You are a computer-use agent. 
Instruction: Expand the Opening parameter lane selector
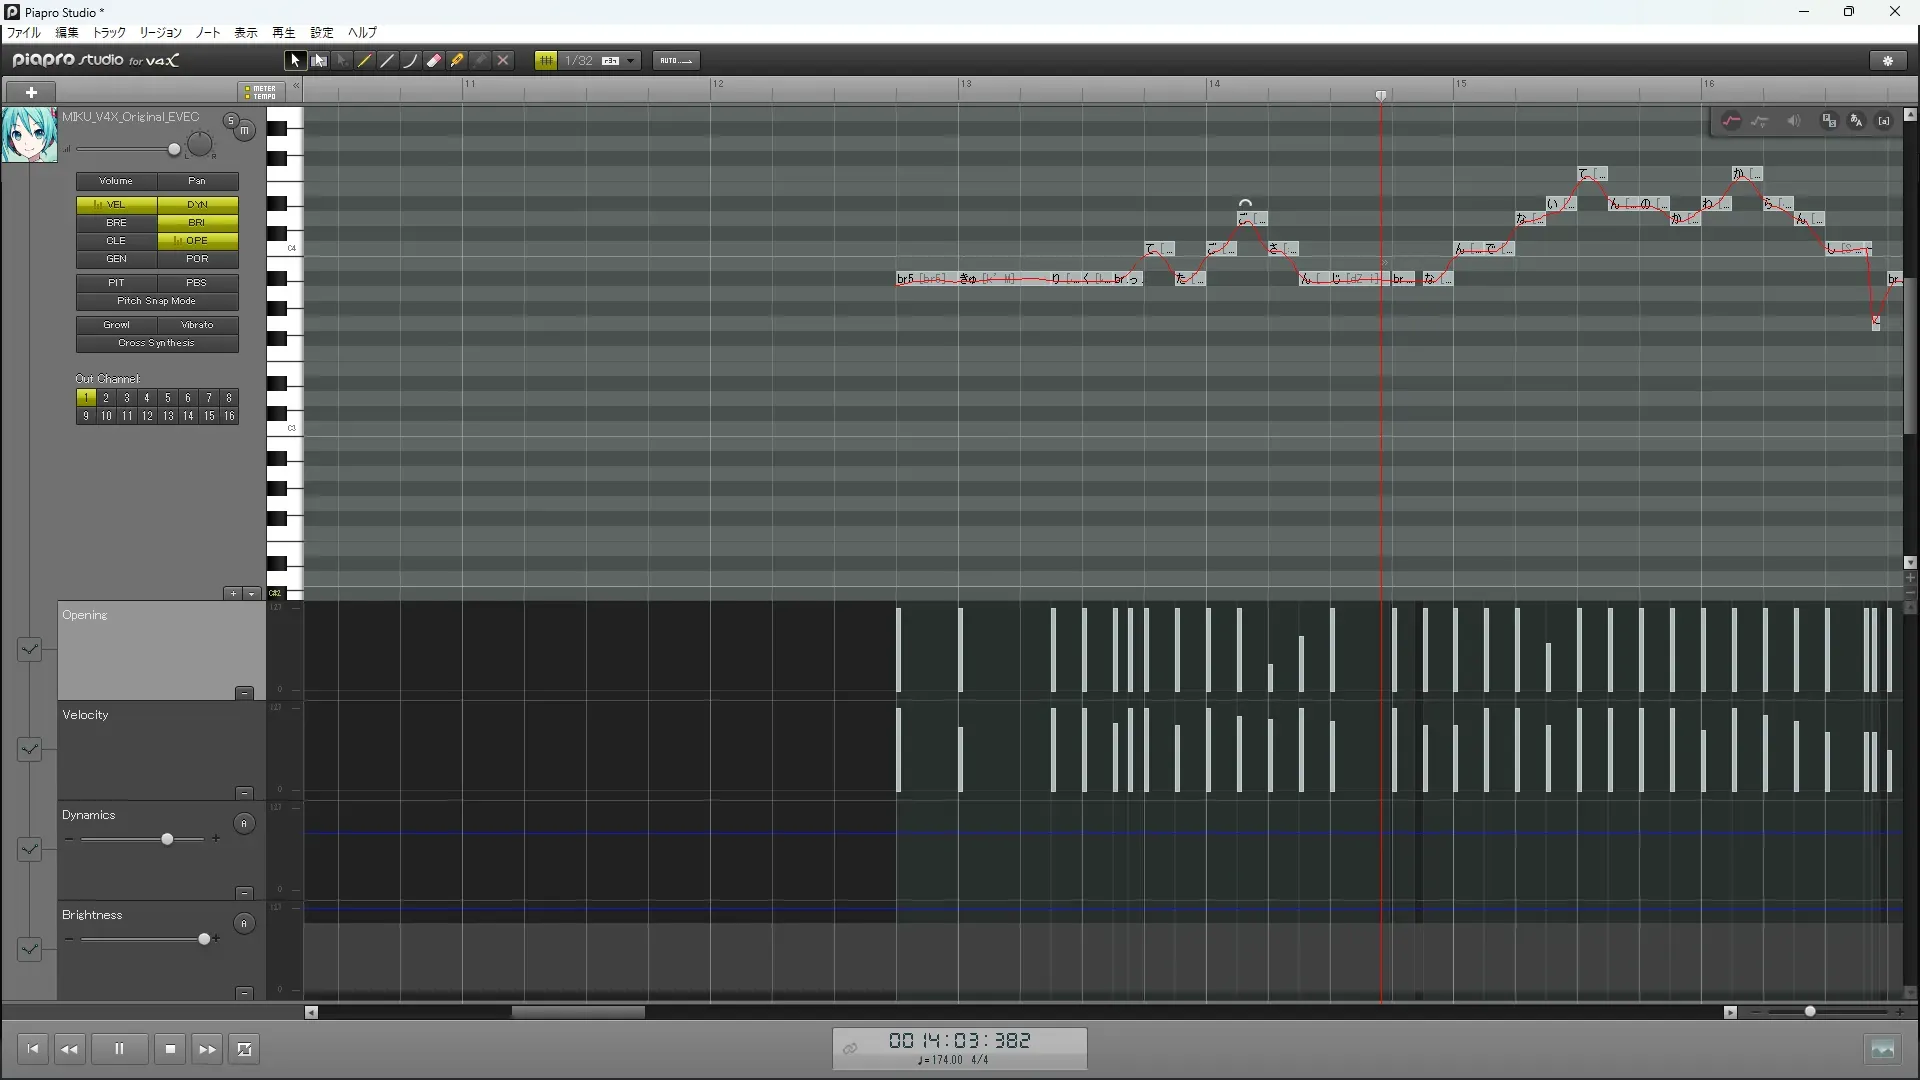click(29, 650)
